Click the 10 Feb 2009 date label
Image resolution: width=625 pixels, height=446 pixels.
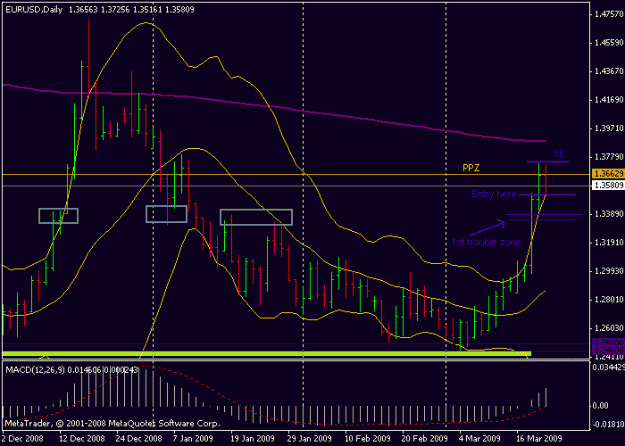[368, 438]
